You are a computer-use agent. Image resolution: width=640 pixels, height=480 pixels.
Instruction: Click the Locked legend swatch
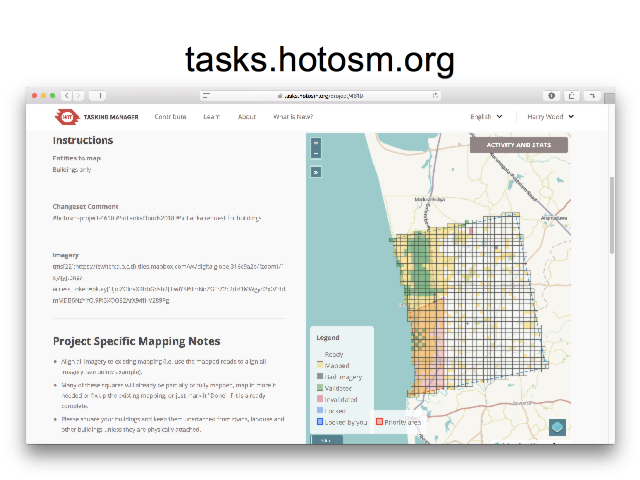click(320, 410)
